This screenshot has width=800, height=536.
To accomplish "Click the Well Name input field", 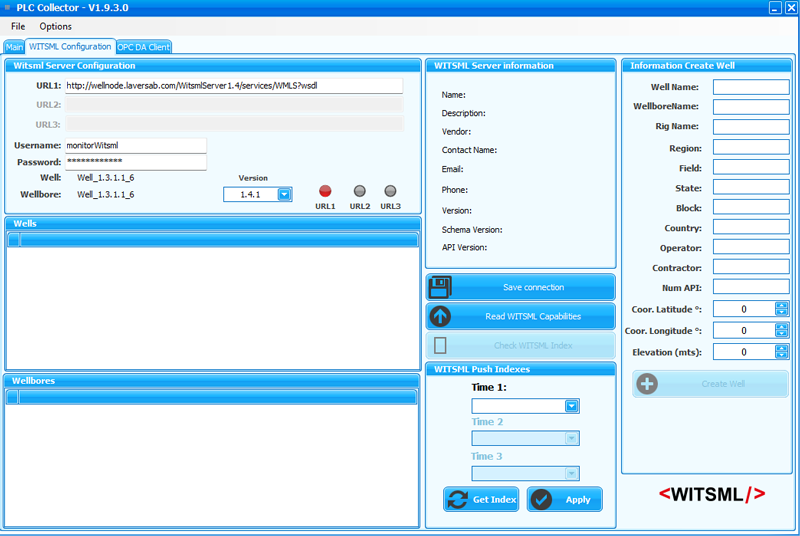I will coord(750,88).
